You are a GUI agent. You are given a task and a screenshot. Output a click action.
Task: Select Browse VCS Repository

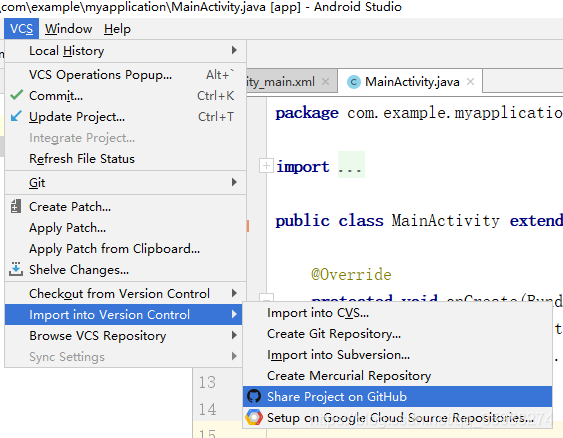[124, 335]
